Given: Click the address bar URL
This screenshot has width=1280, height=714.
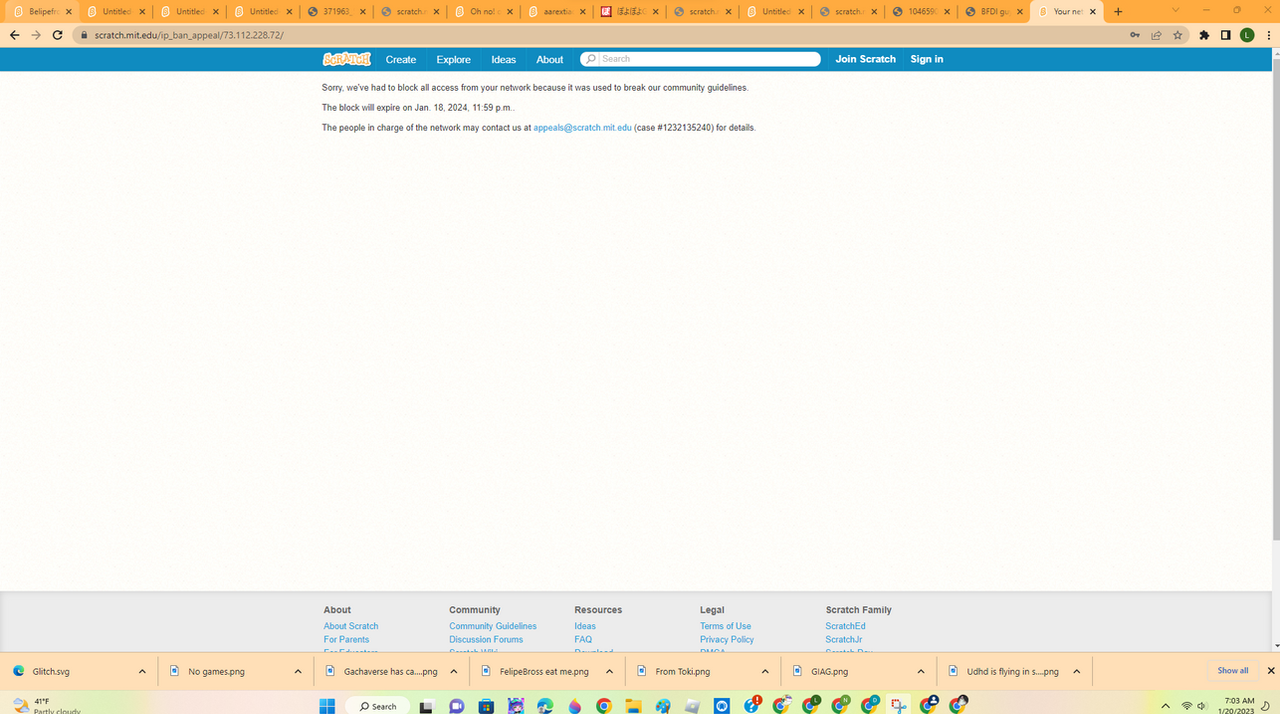Looking at the screenshot, I should [189, 35].
